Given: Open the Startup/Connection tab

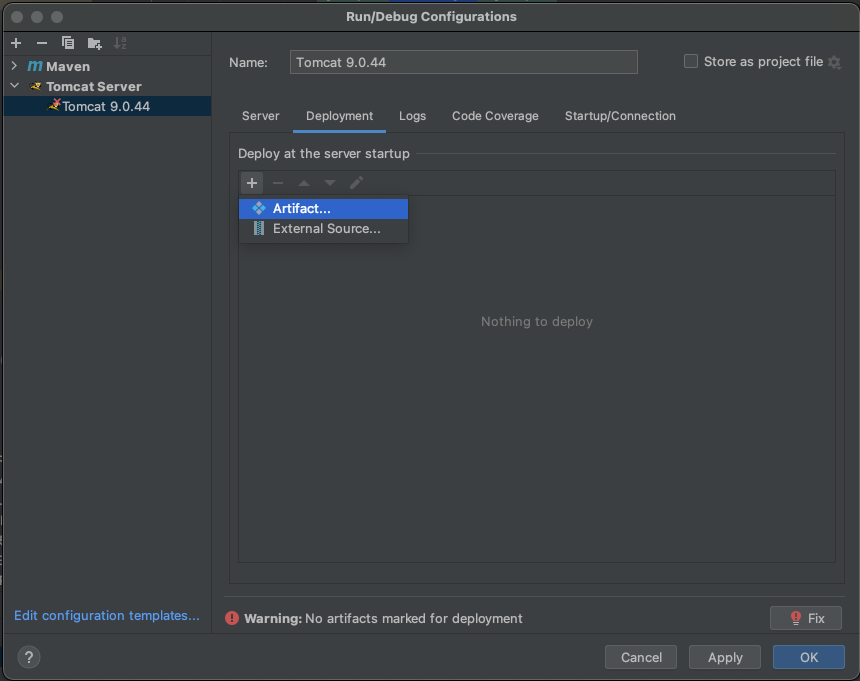Looking at the screenshot, I should [620, 116].
